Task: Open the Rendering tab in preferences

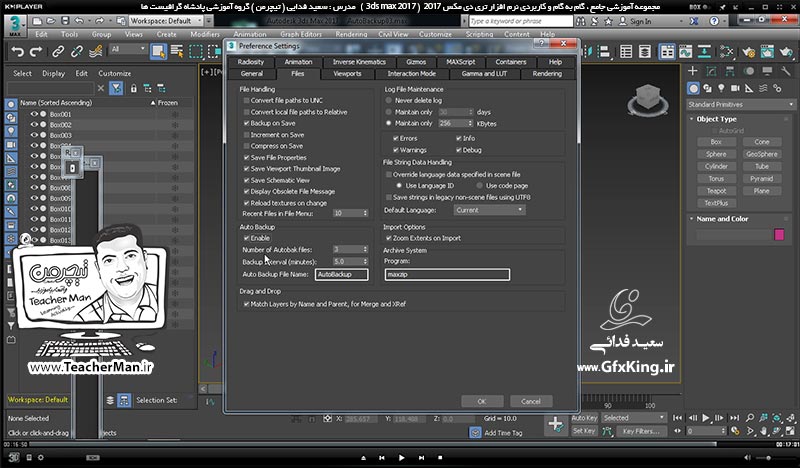Action: (547, 74)
